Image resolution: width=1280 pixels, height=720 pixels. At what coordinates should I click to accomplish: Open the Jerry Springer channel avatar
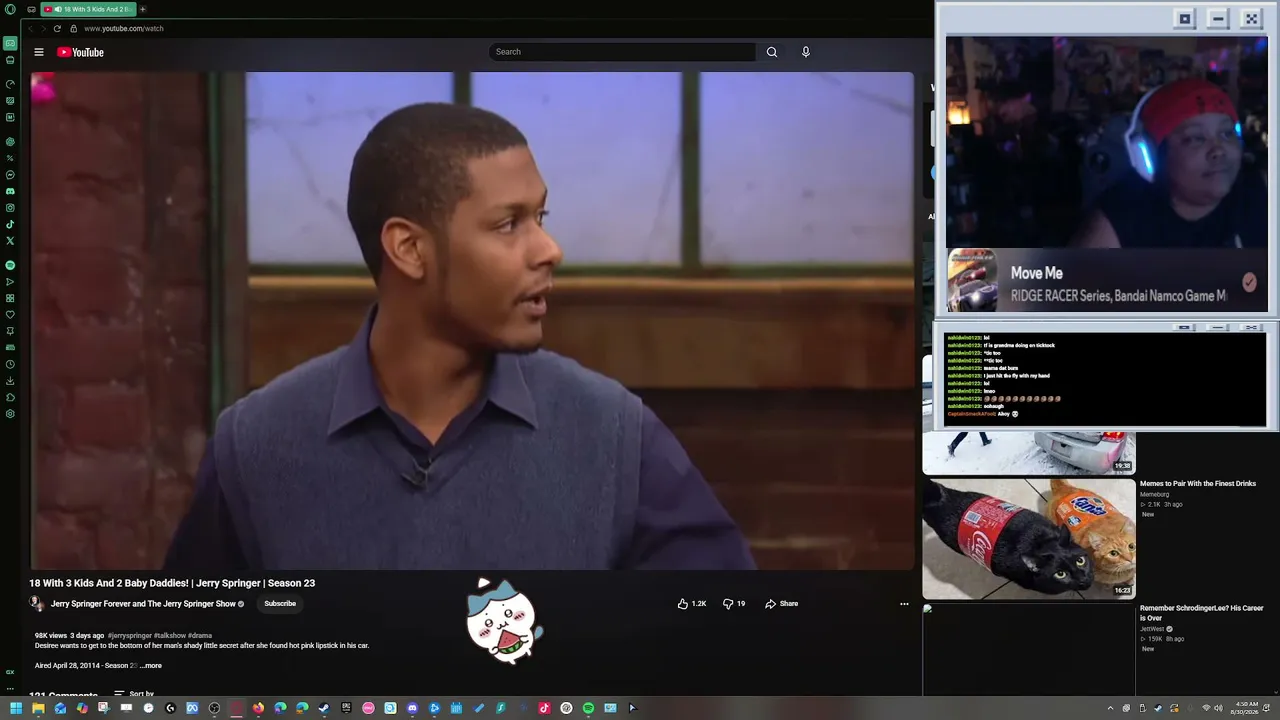pos(37,603)
